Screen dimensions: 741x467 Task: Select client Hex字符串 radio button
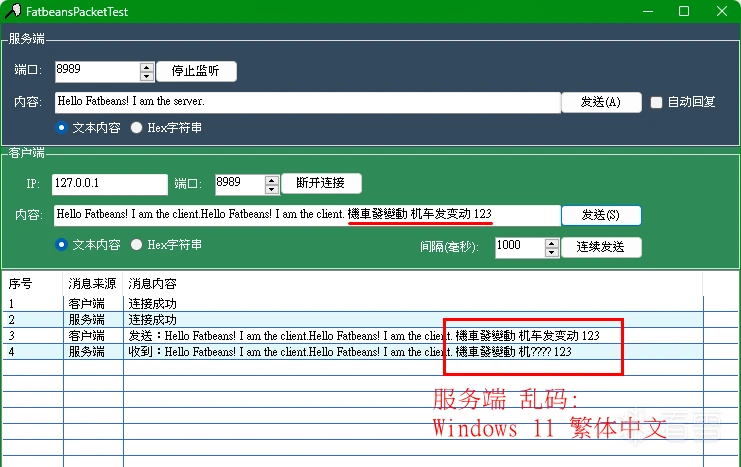(136, 244)
